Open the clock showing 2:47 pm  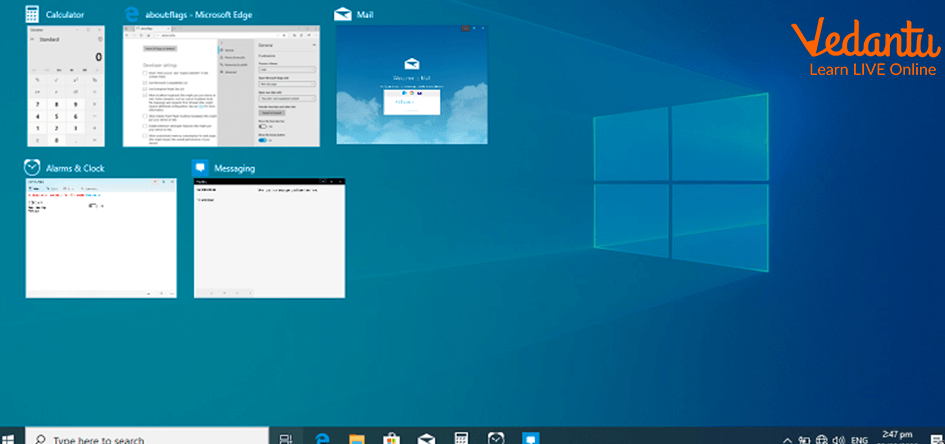click(896, 436)
